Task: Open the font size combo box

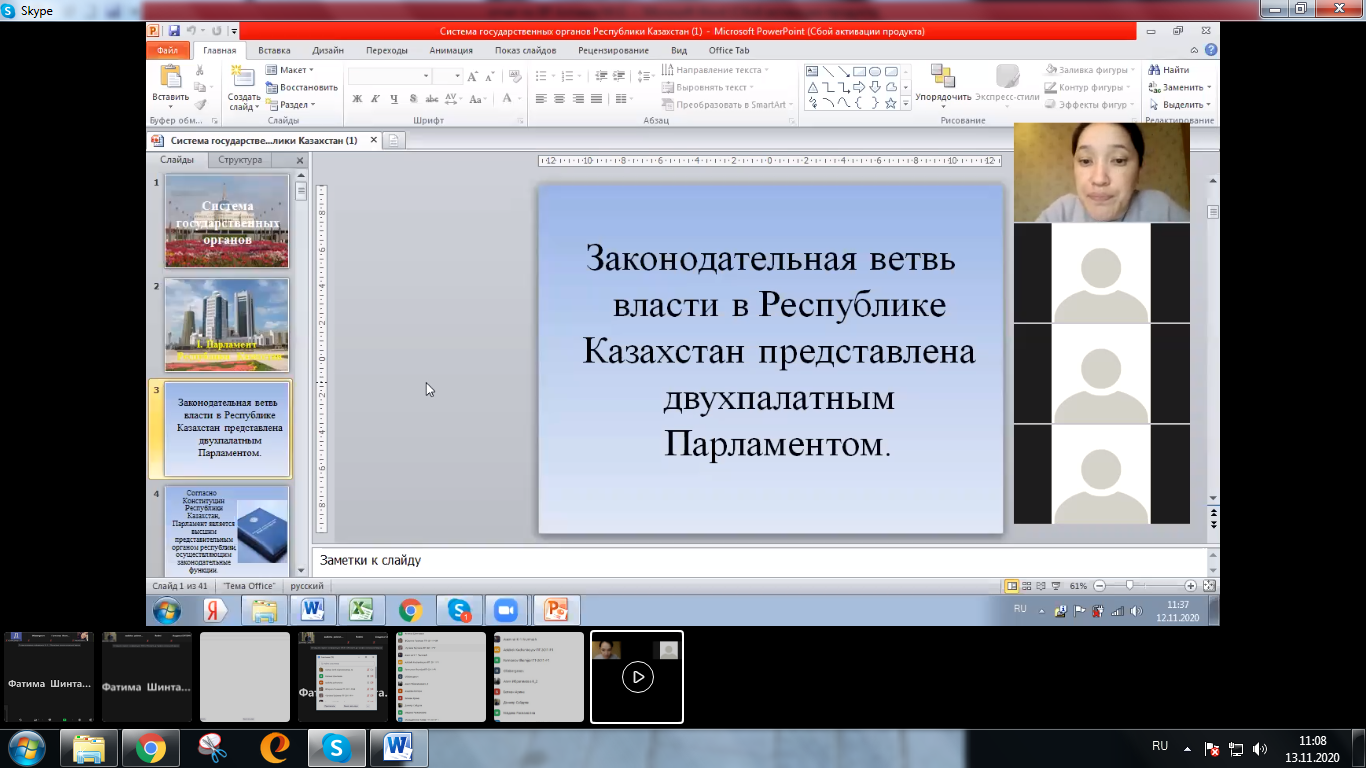Action: click(x=447, y=76)
